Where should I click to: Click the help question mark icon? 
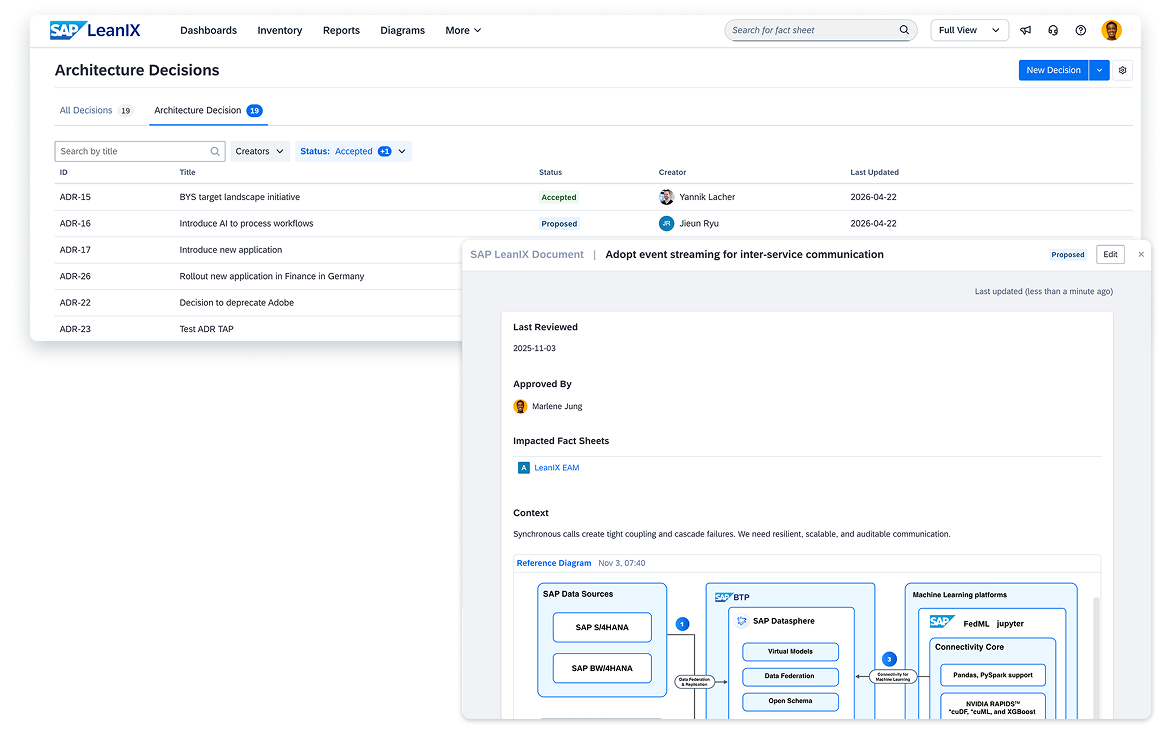tap(1080, 30)
